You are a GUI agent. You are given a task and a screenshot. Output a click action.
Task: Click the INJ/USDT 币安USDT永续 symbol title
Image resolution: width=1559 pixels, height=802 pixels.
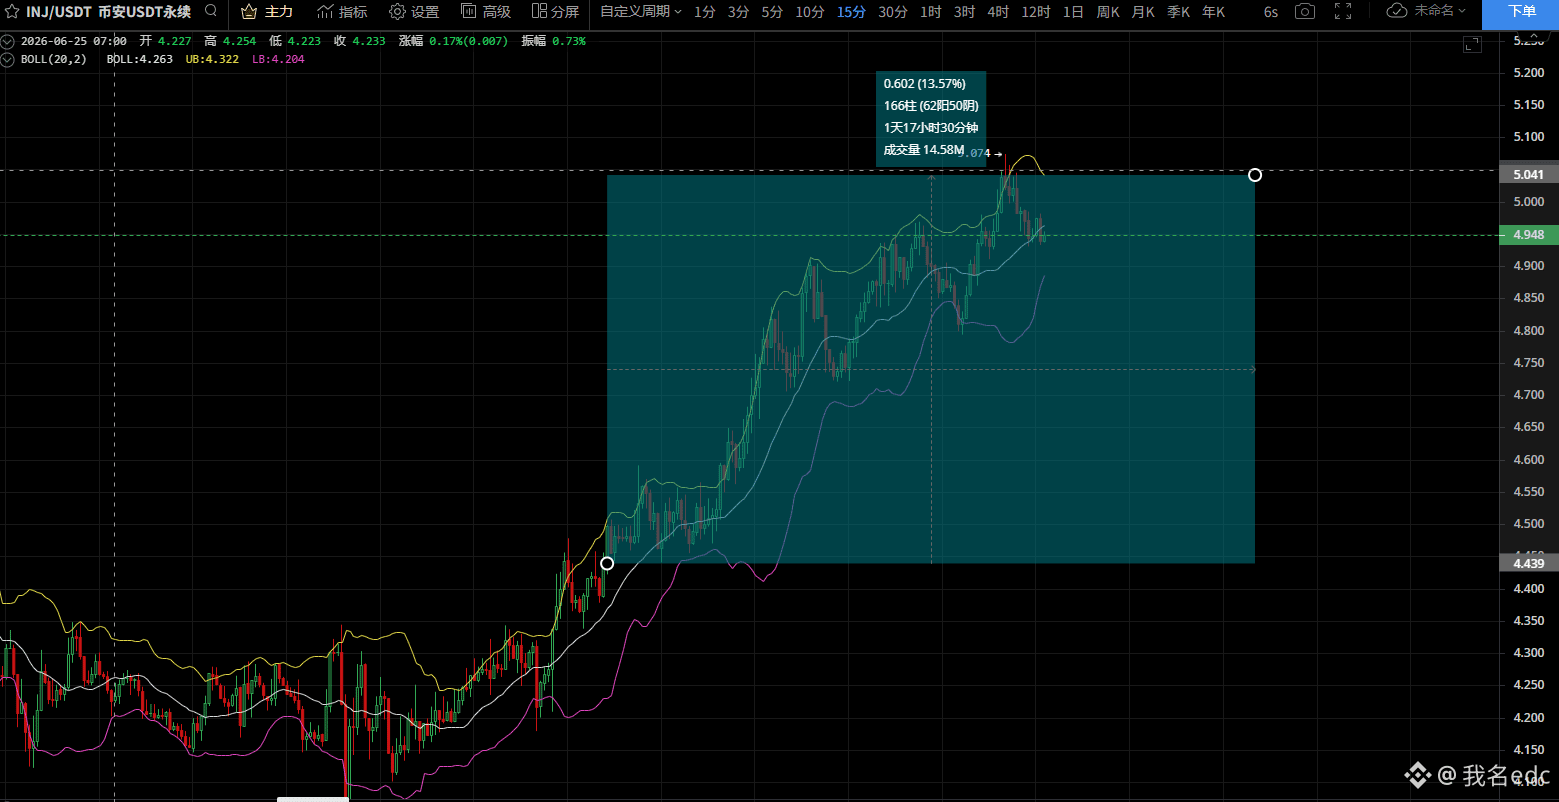point(109,12)
